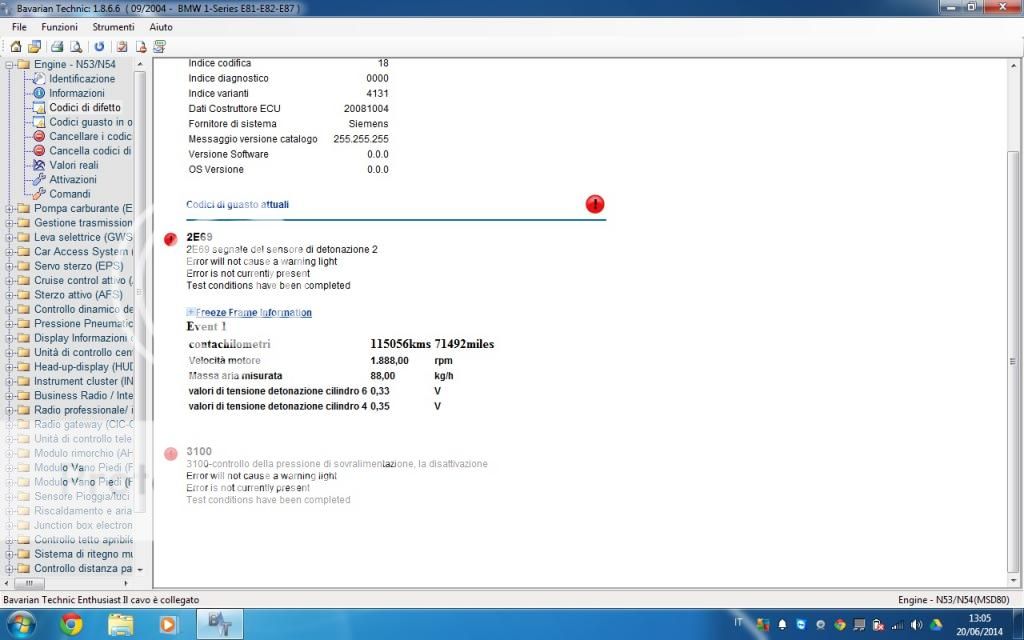Click the Print icon in the toolbar
Viewport: 1024px width, 640px height.
[x=57, y=46]
